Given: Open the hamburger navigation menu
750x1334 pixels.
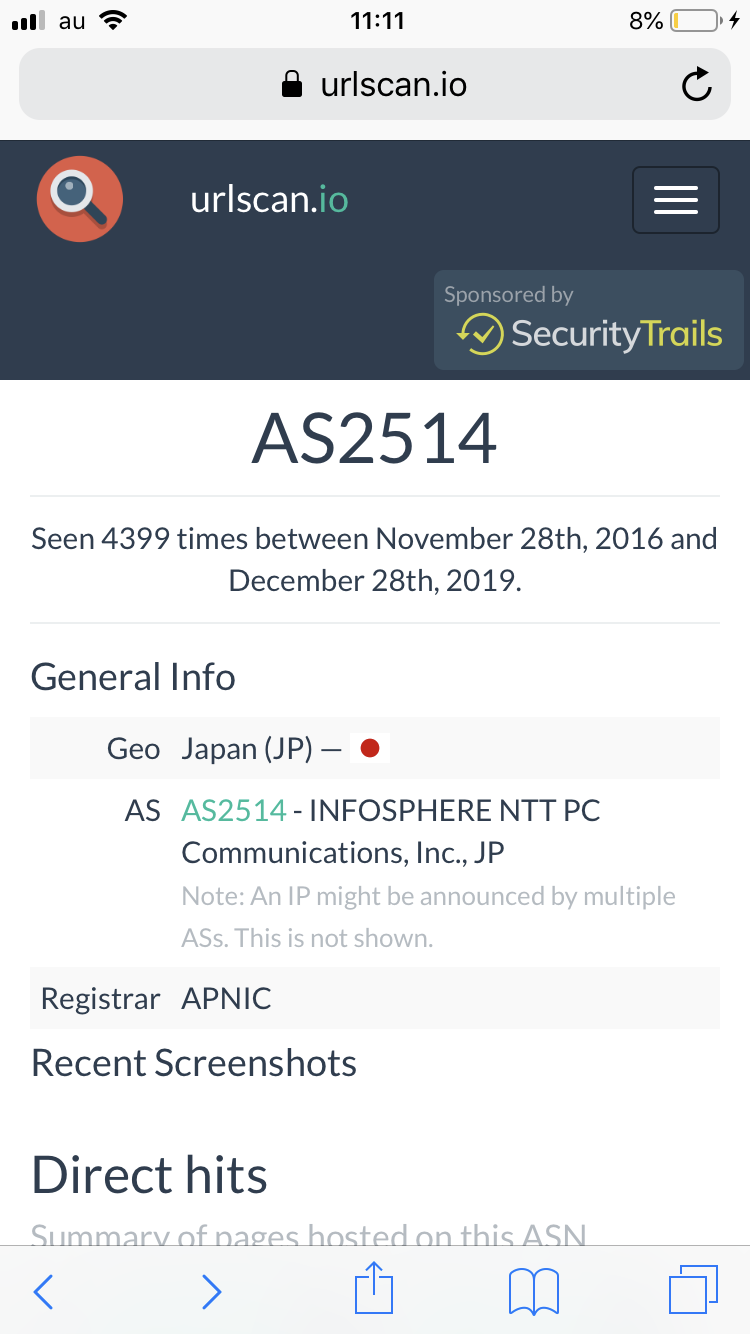Looking at the screenshot, I should (x=675, y=200).
